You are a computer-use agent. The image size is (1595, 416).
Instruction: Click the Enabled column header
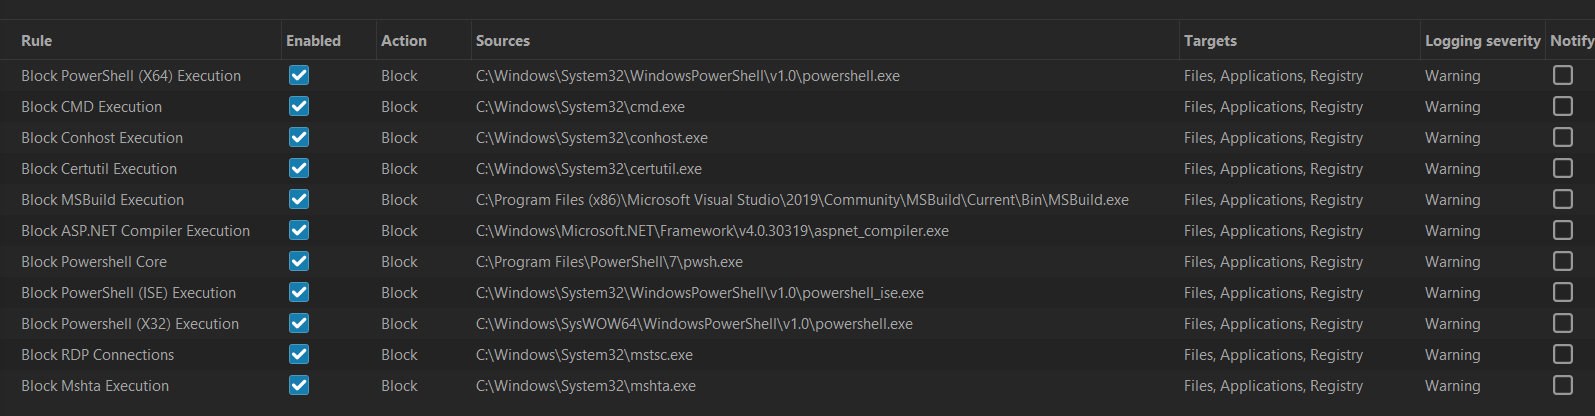tap(313, 41)
